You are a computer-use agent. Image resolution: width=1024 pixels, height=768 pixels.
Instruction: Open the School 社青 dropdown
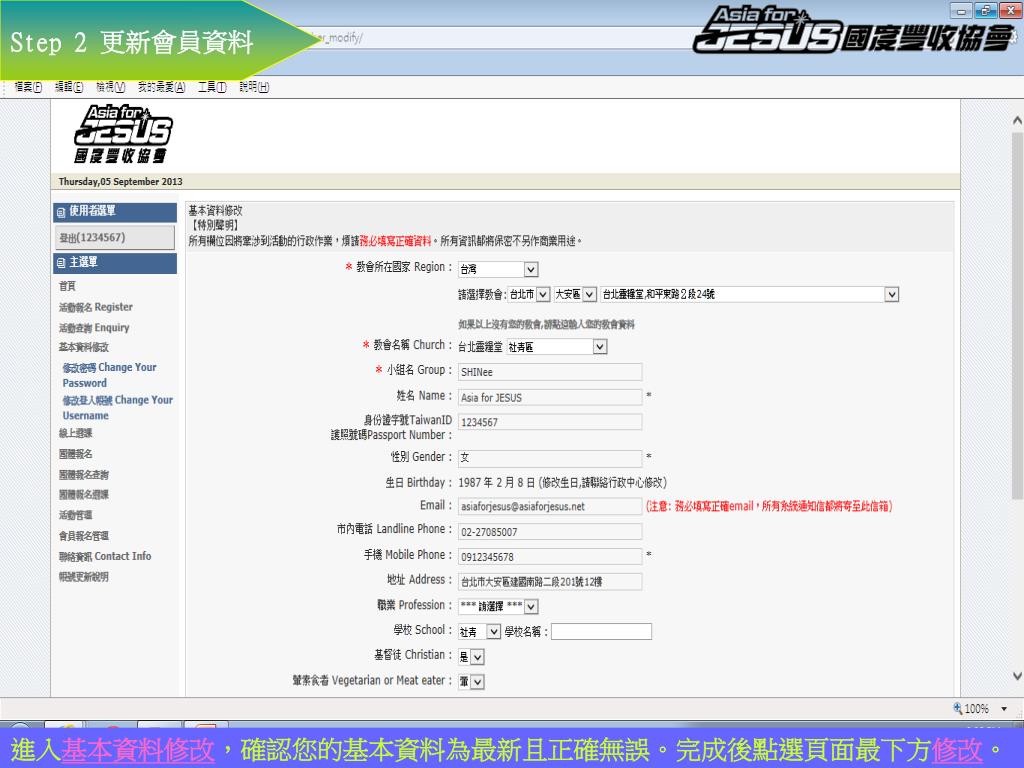pyautogui.click(x=479, y=632)
